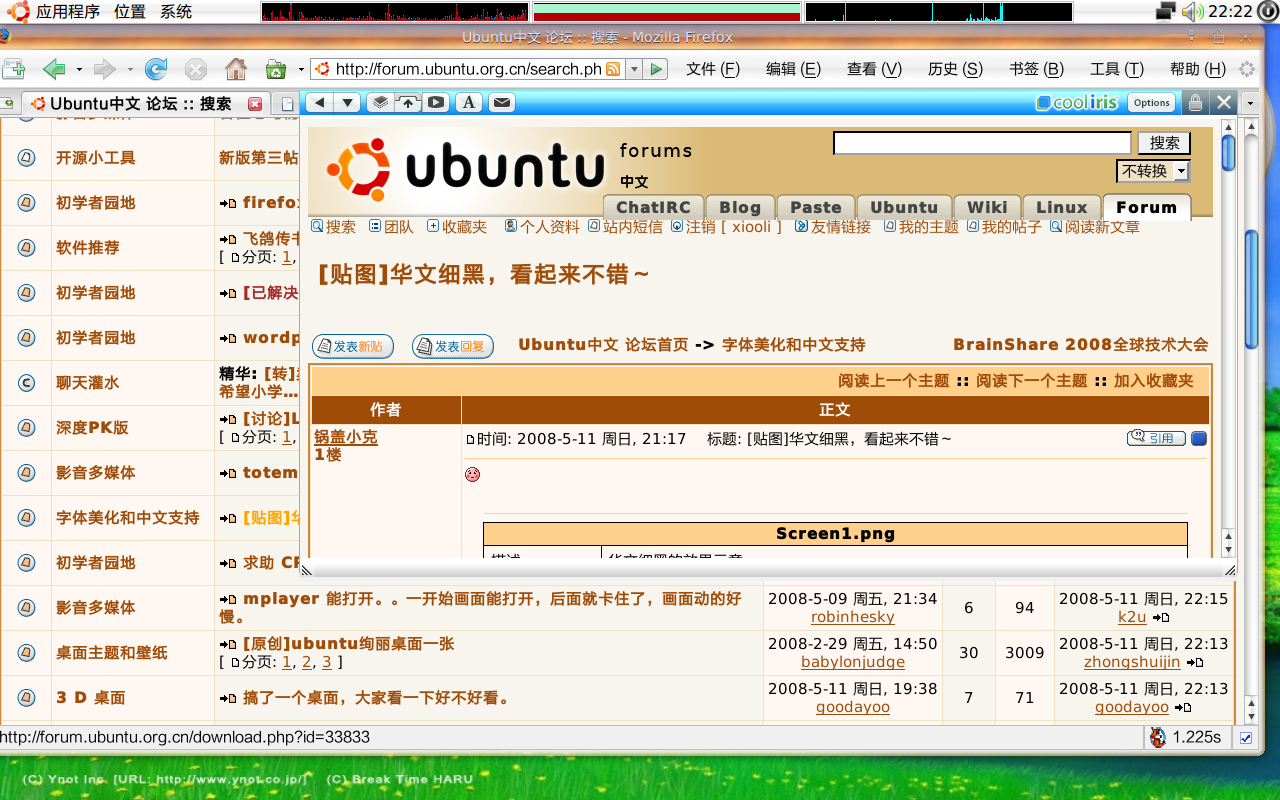Open the 帮助 (H) menu

point(1197,69)
